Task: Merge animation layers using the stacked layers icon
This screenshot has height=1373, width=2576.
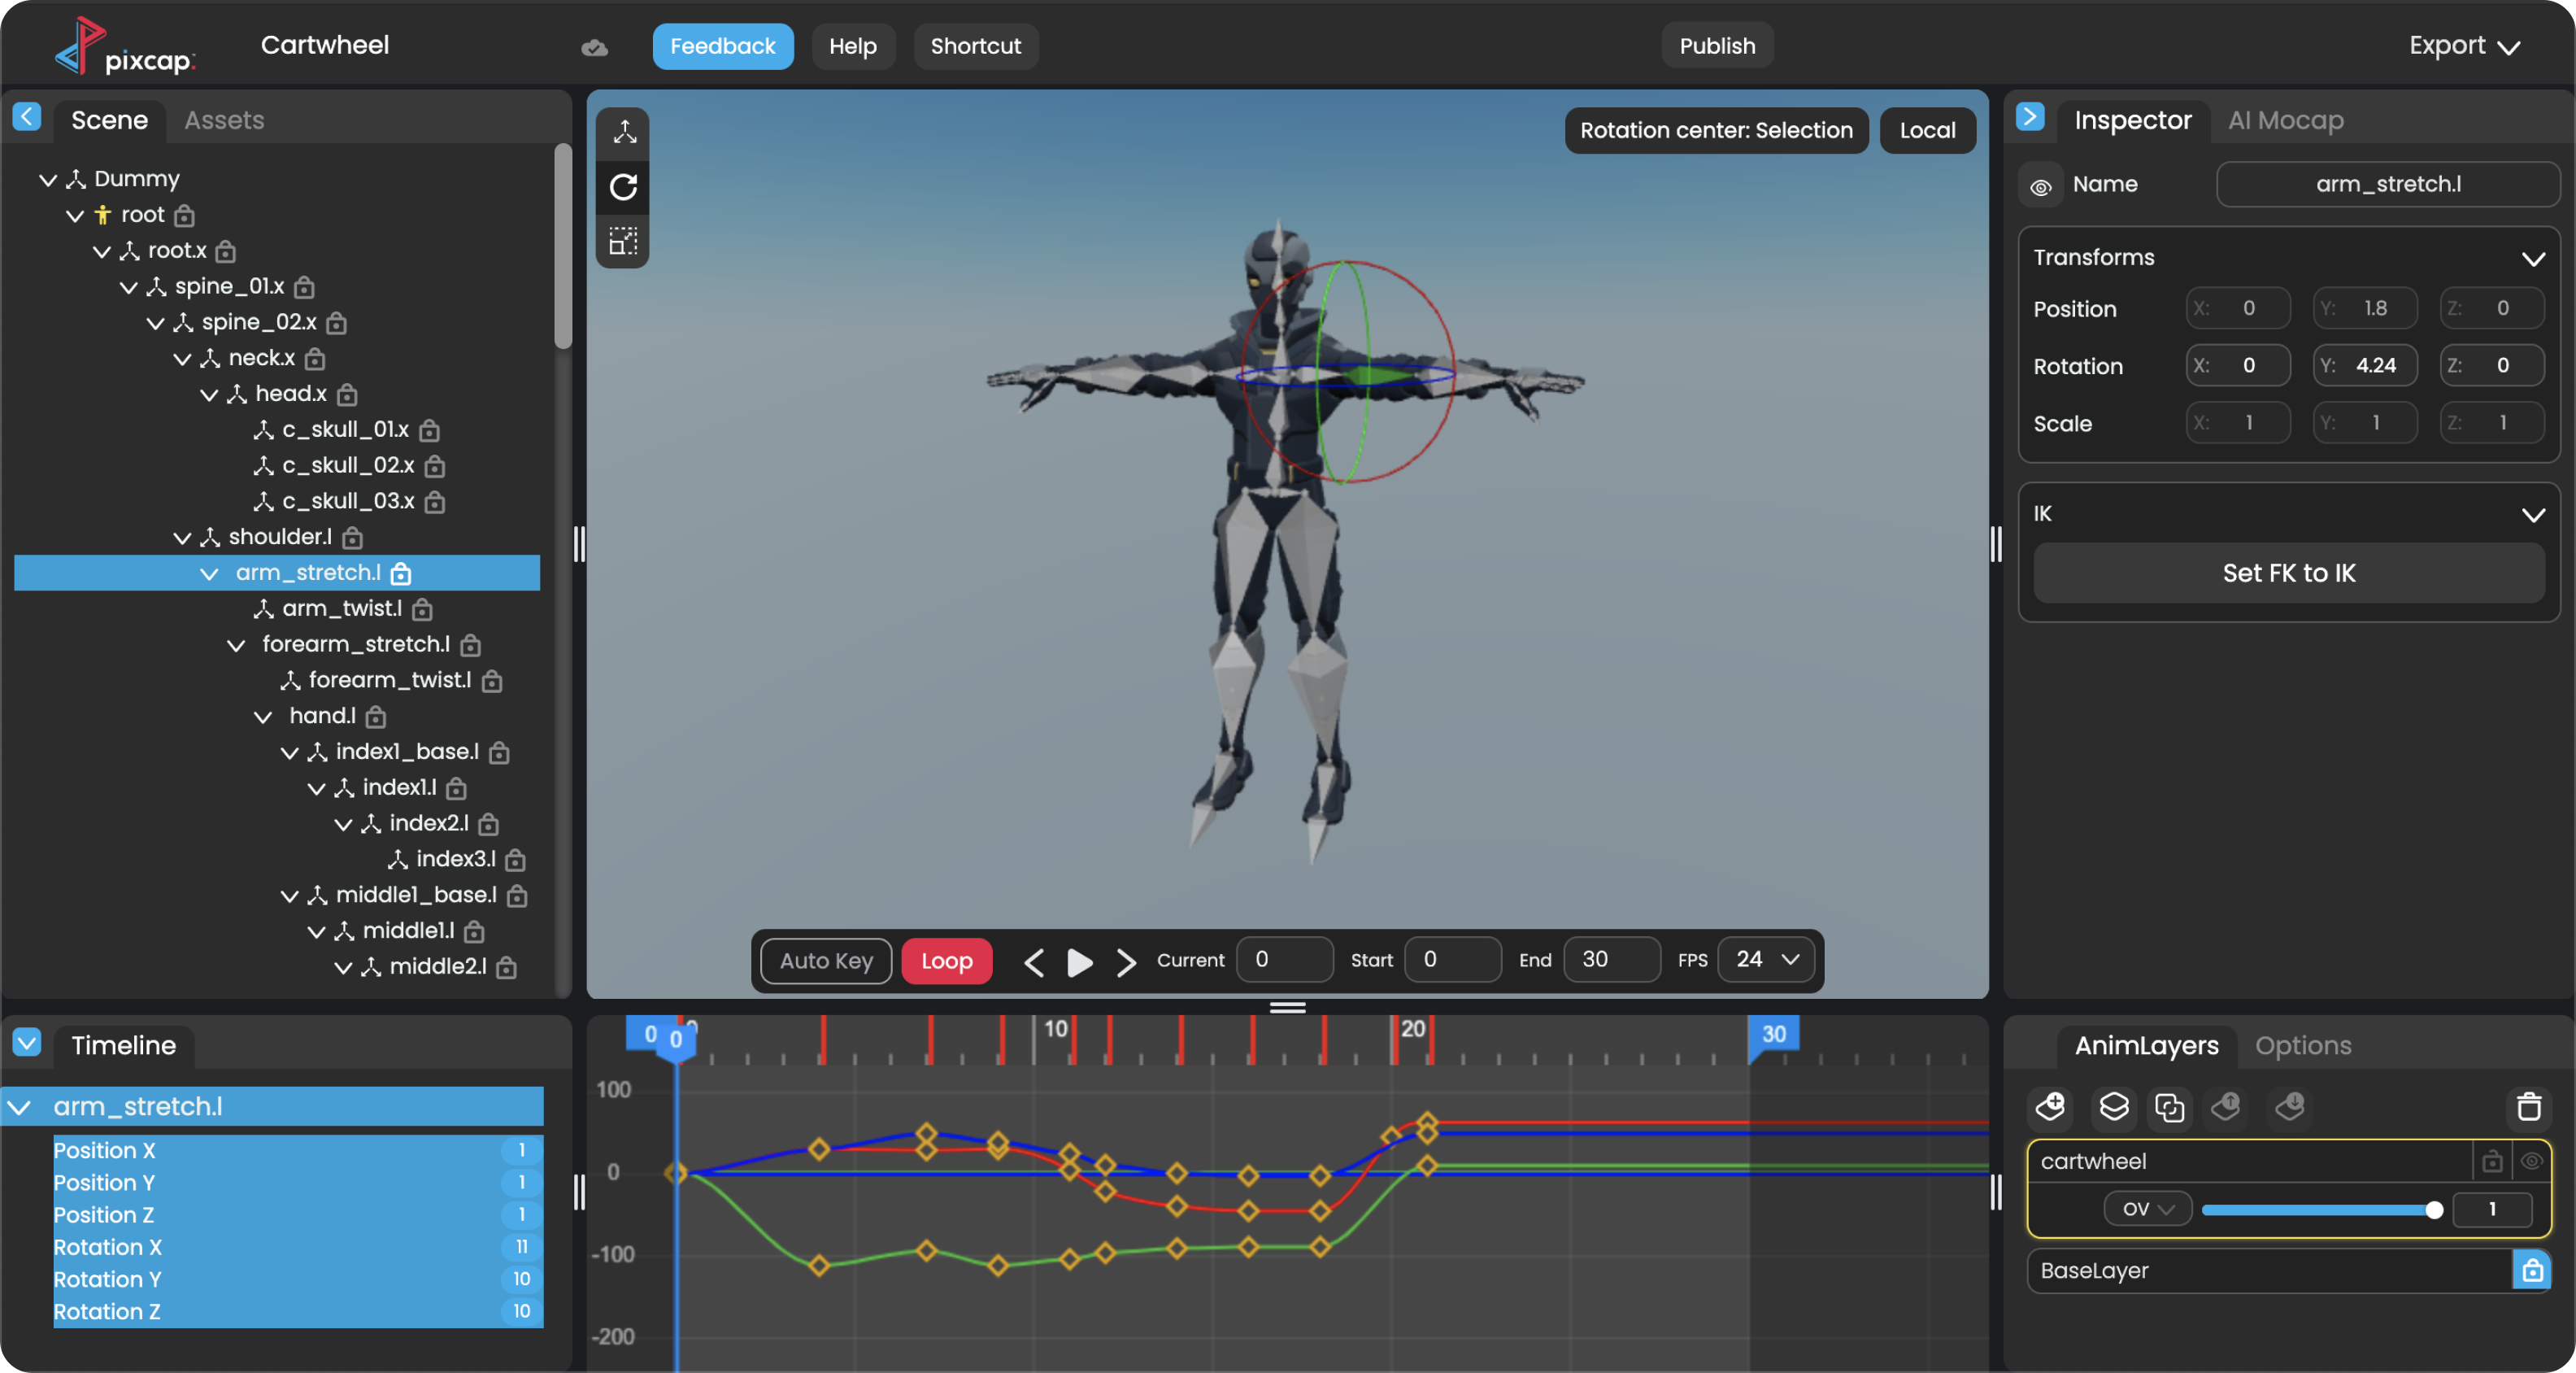Action: (2114, 1108)
